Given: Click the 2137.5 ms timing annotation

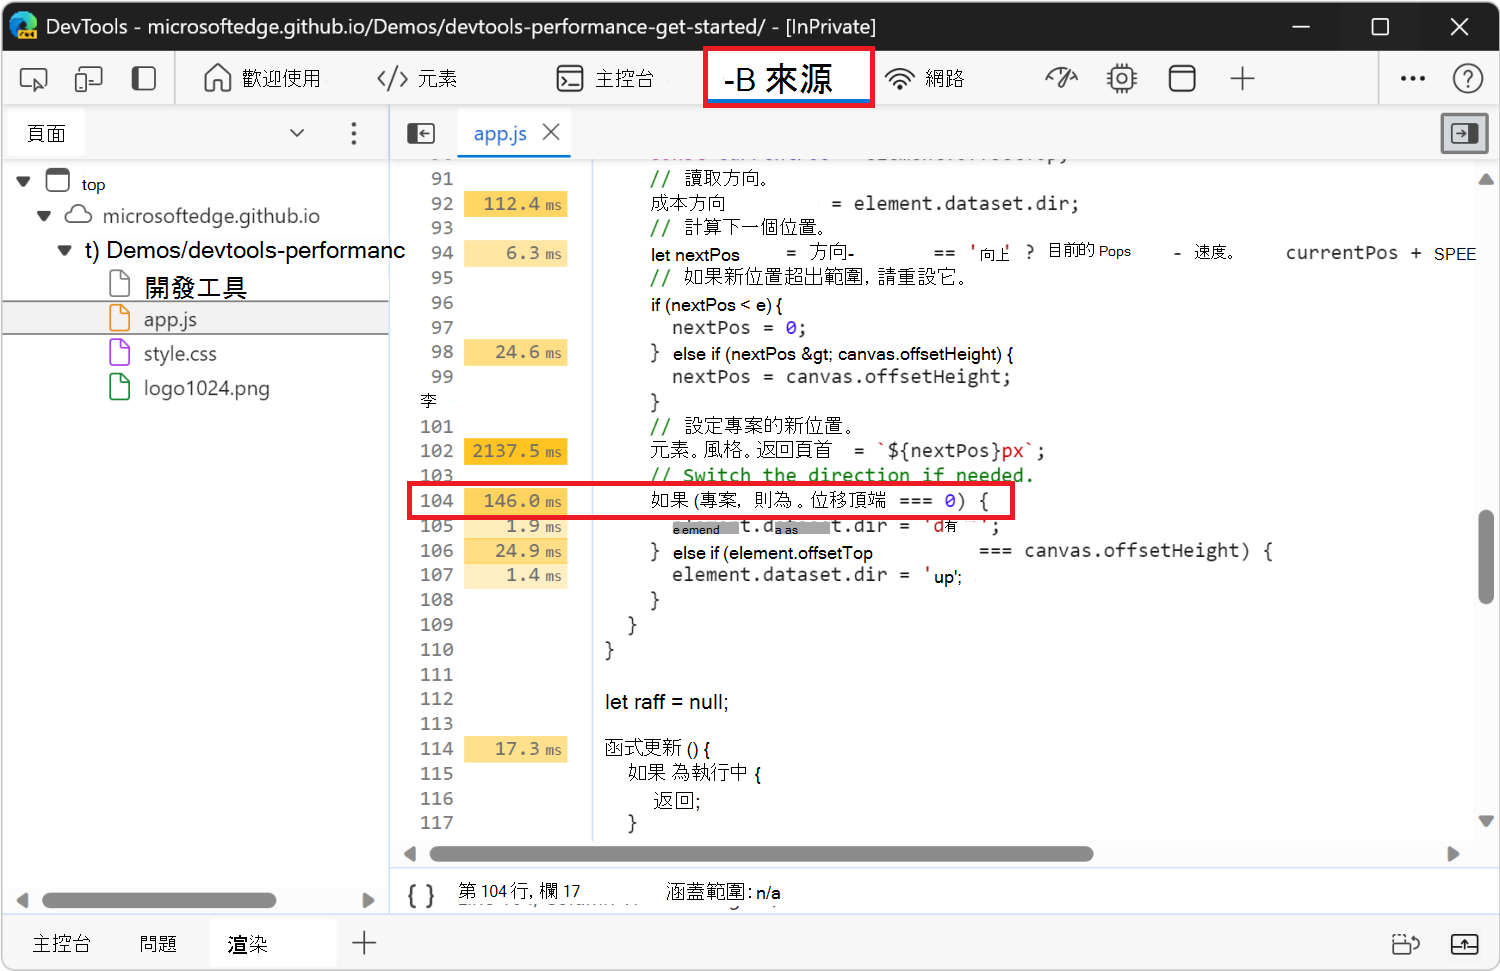Looking at the screenshot, I should (516, 451).
